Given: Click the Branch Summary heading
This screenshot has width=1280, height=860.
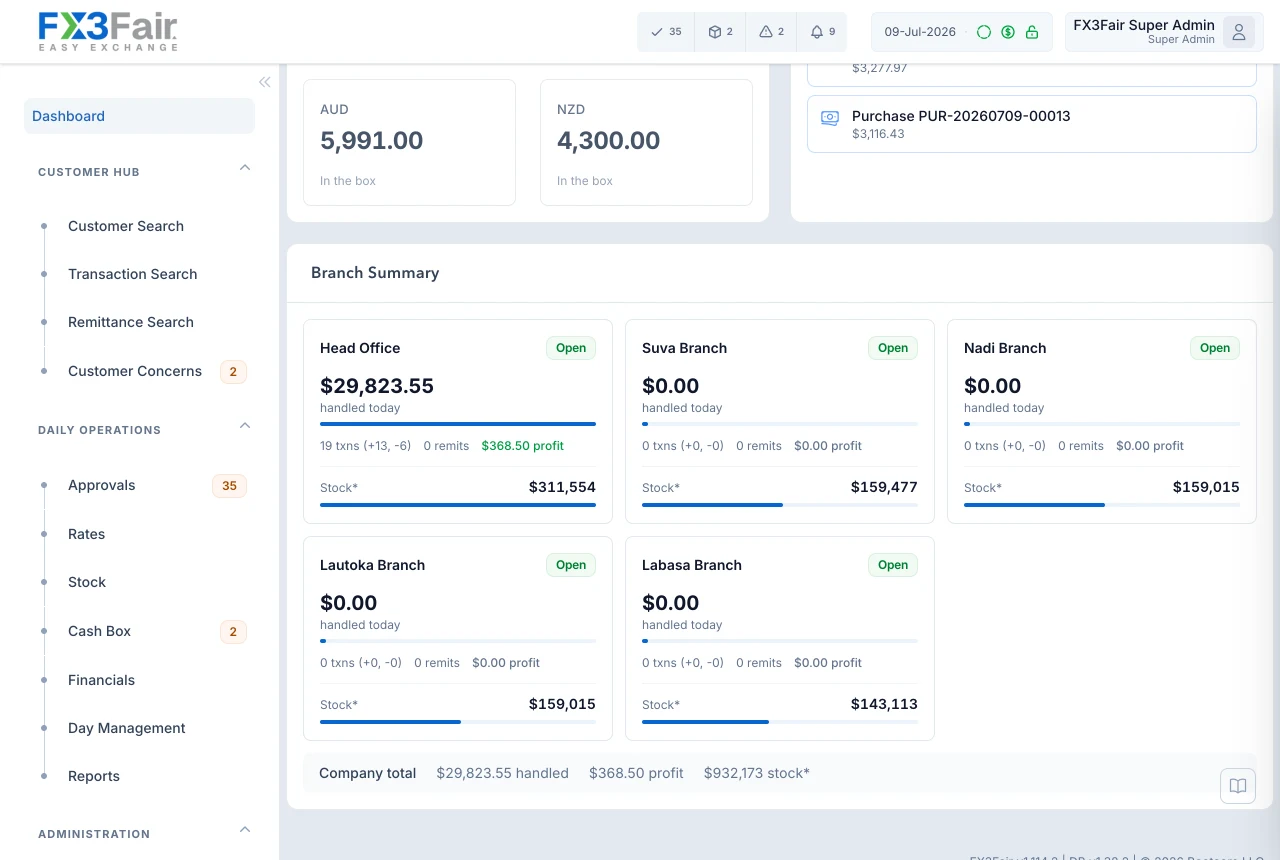Looking at the screenshot, I should [x=375, y=273].
